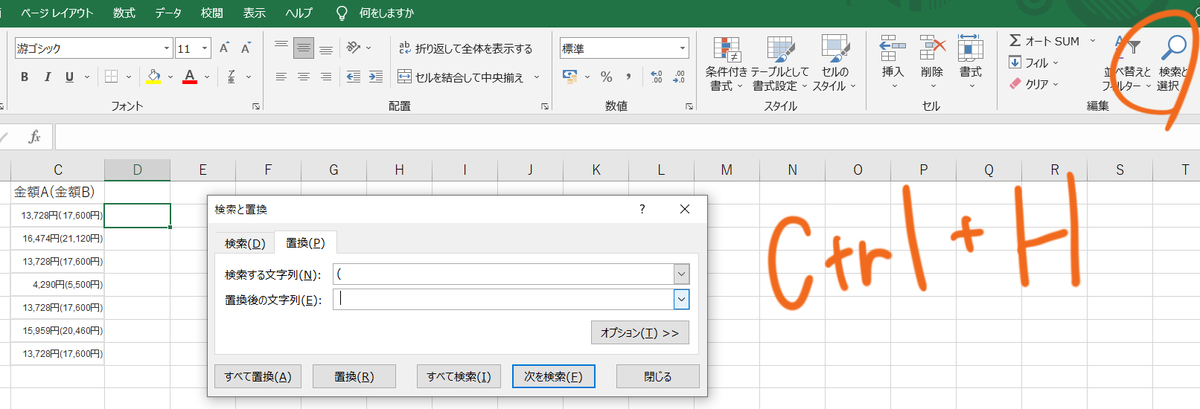Open ページ レイアウト ribbon tab

point(57,13)
